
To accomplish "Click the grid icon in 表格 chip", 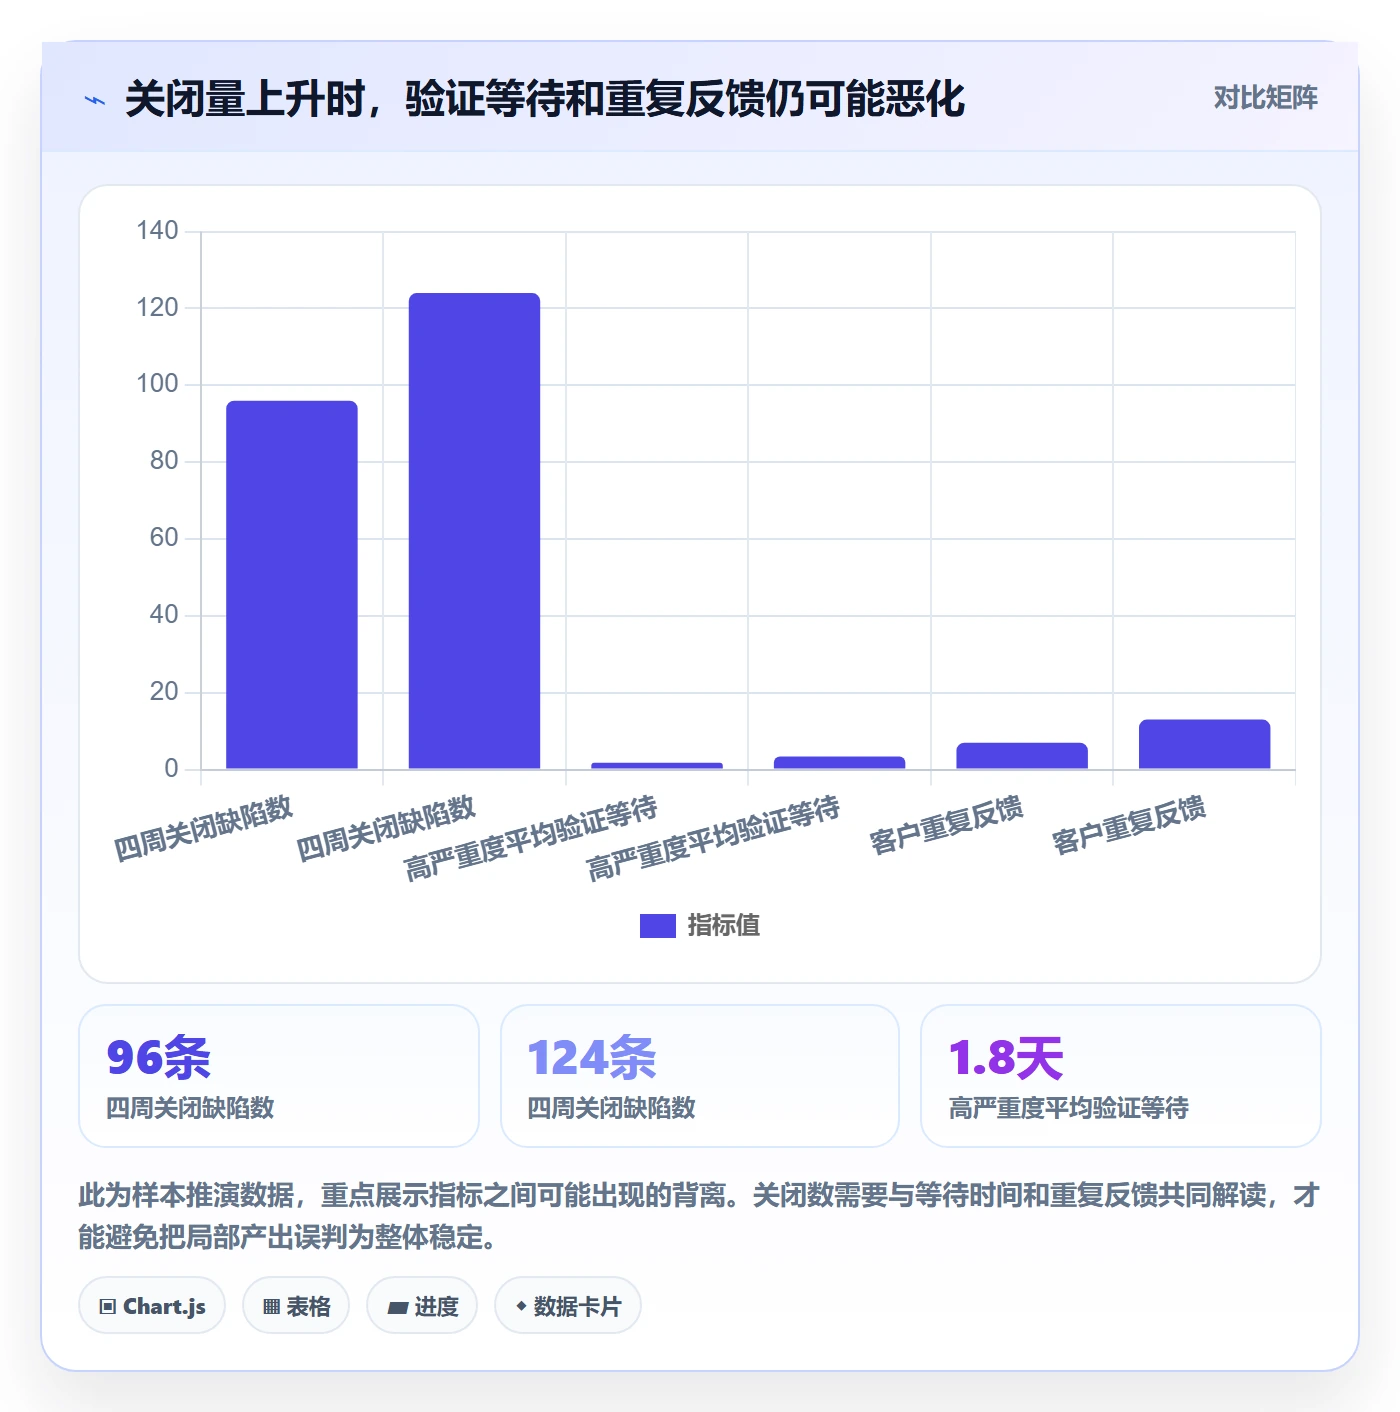I will [x=271, y=1307].
